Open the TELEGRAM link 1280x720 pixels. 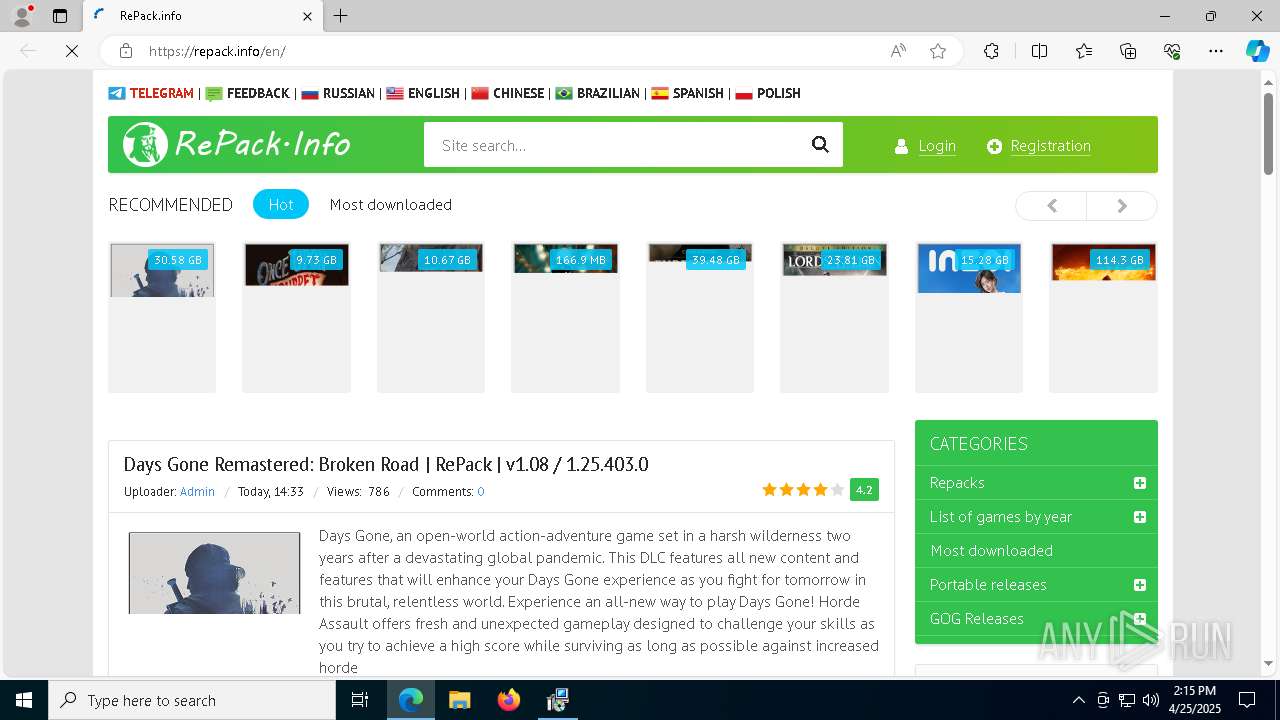pyautogui.click(x=151, y=93)
